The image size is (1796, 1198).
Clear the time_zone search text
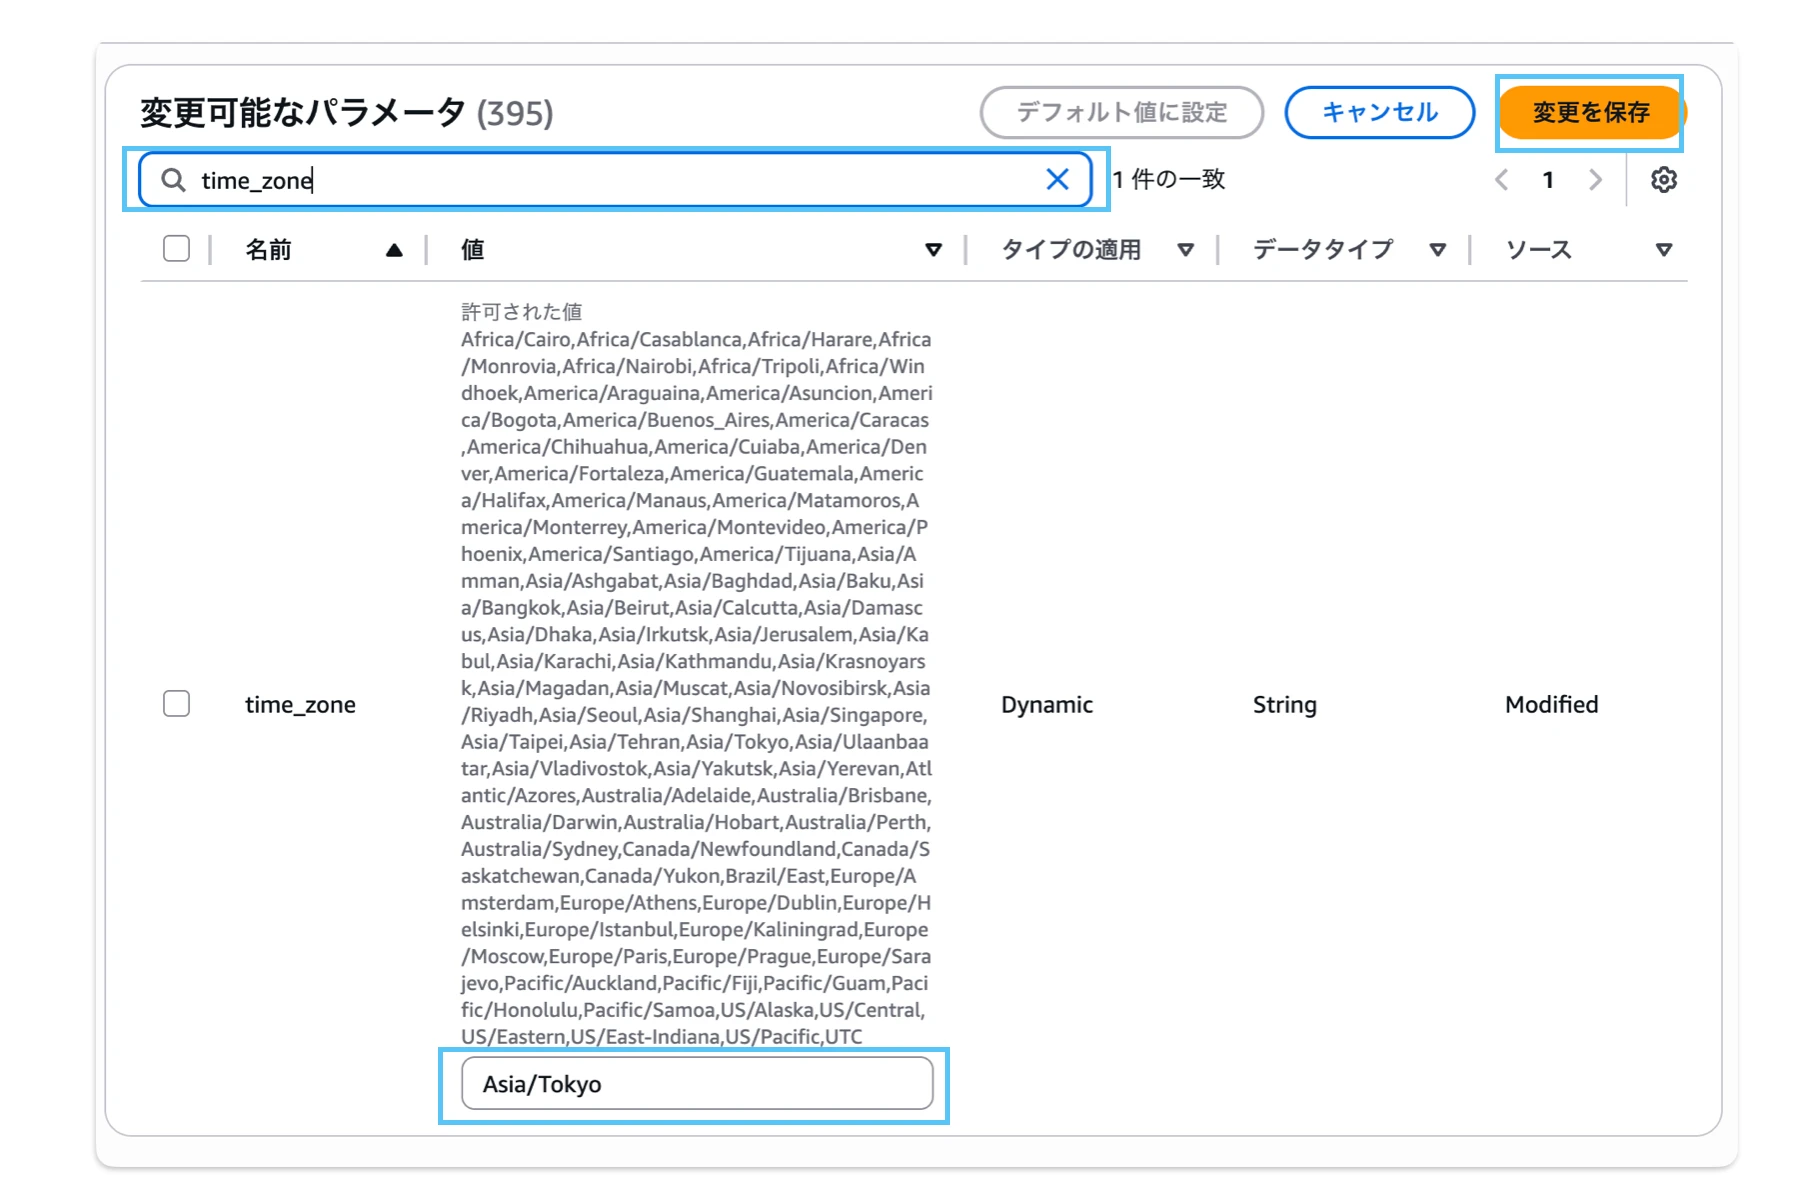[x=1057, y=180]
